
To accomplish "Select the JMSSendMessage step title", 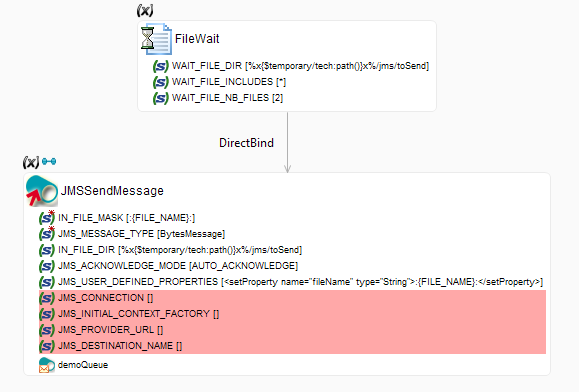I will coord(112,191).
